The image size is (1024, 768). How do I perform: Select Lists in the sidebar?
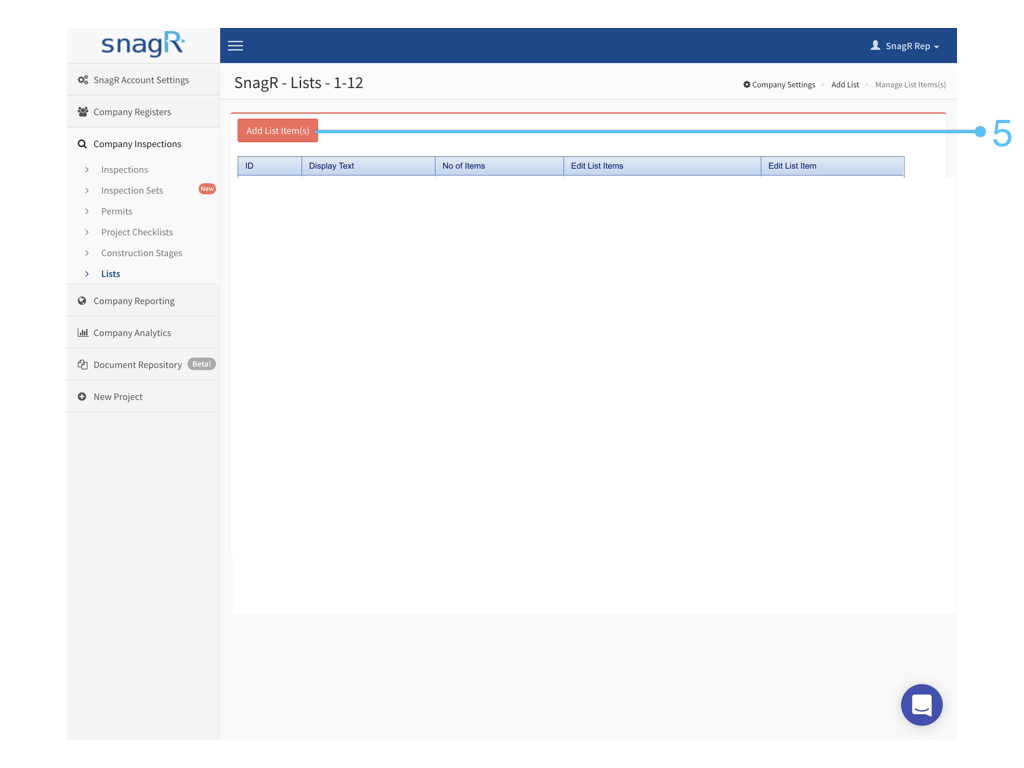[110, 274]
